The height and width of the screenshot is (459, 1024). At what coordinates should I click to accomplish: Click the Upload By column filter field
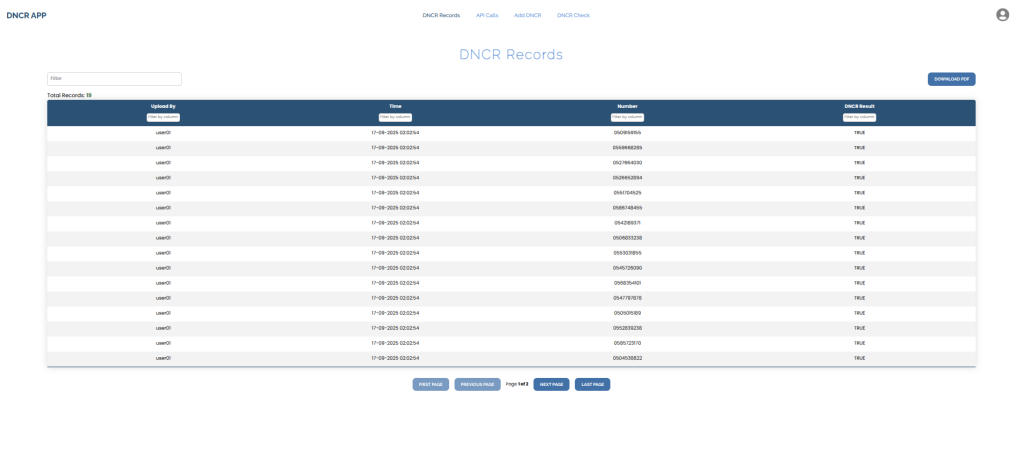click(163, 117)
